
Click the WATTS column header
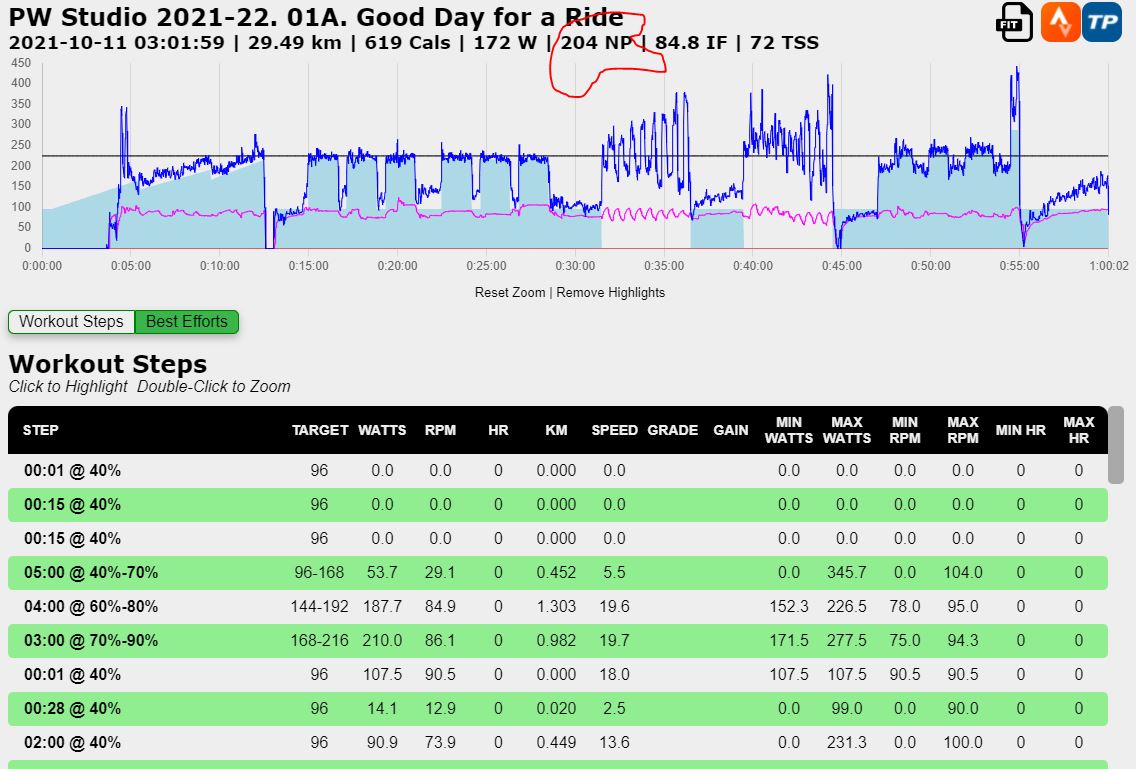point(382,430)
